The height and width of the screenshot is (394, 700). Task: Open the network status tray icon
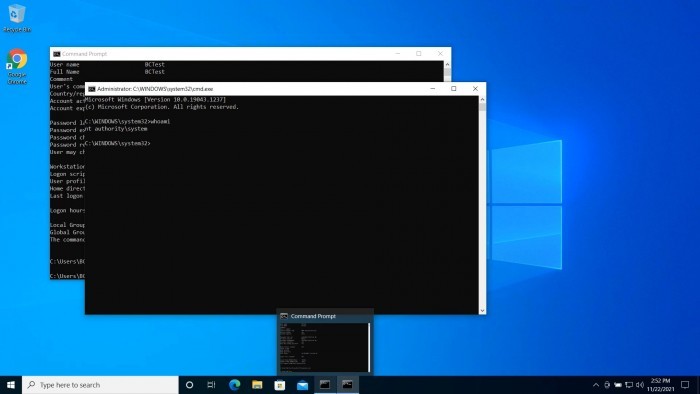click(x=629, y=385)
